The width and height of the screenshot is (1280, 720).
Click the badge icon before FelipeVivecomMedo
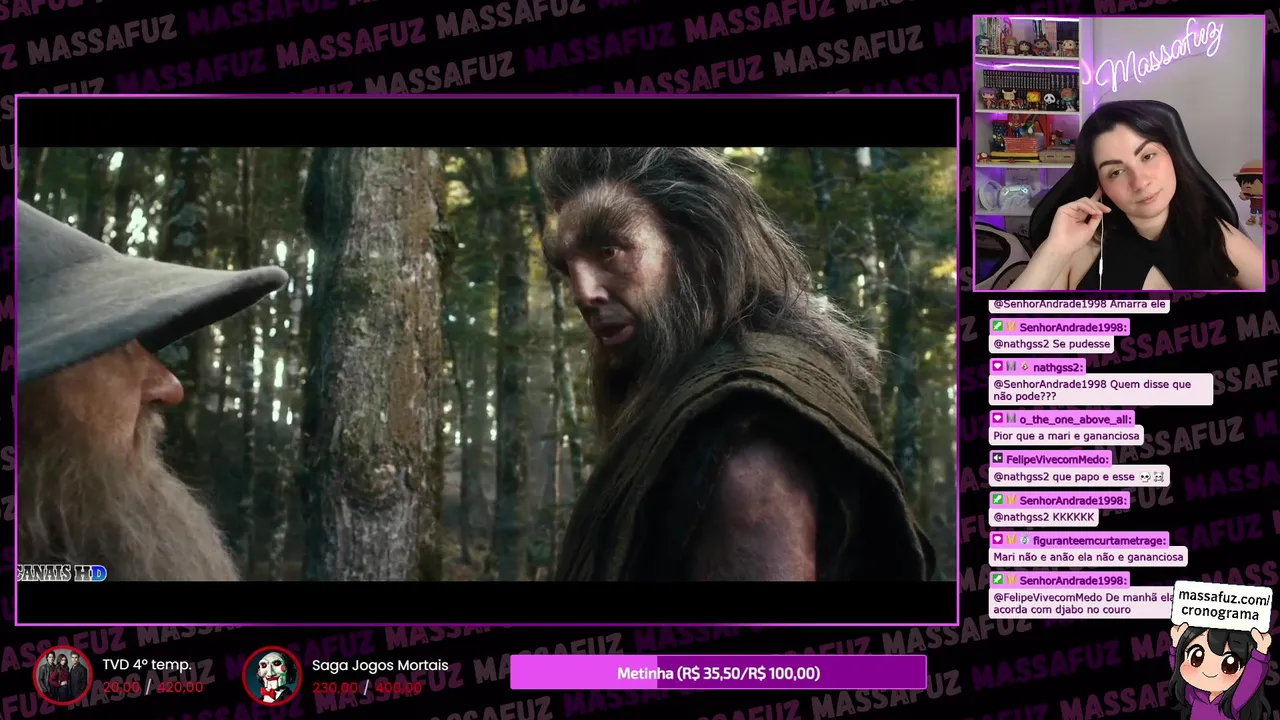click(x=998, y=459)
